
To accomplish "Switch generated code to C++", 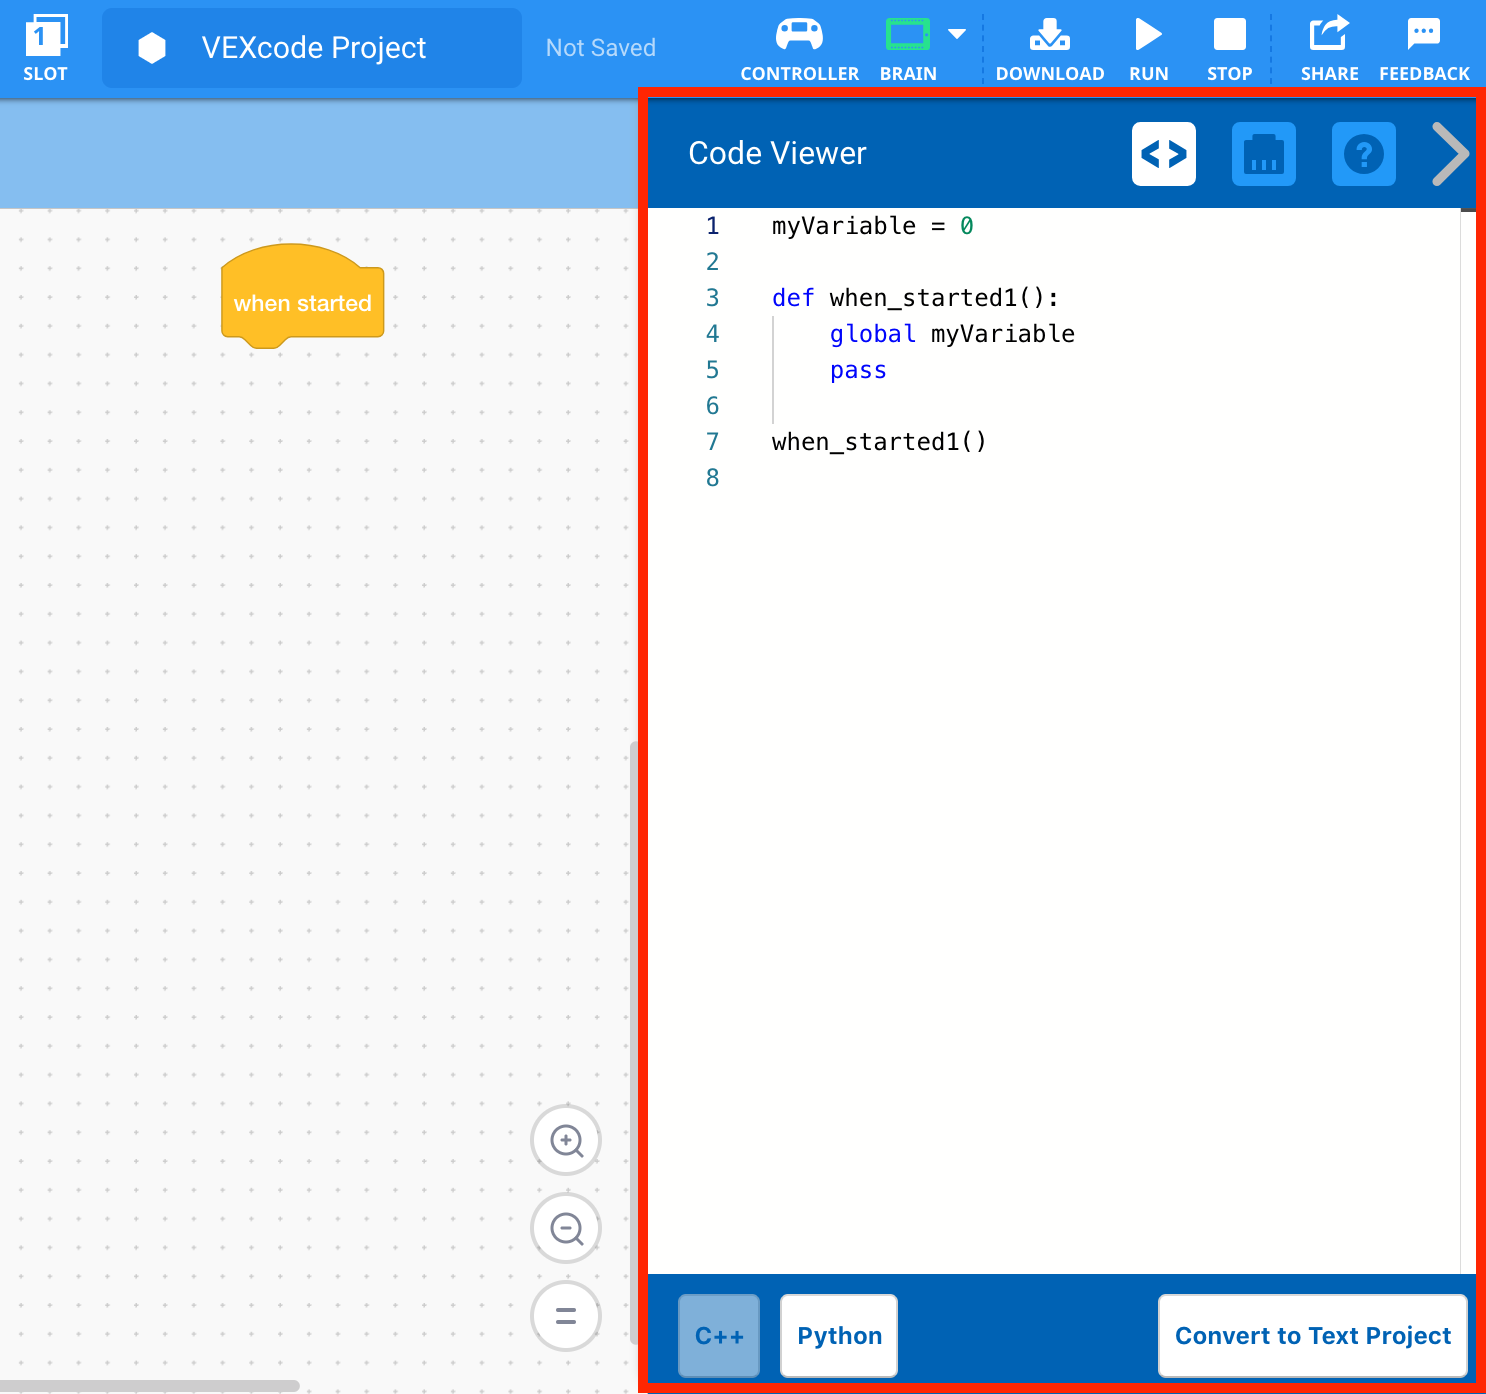I will (x=718, y=1335).
